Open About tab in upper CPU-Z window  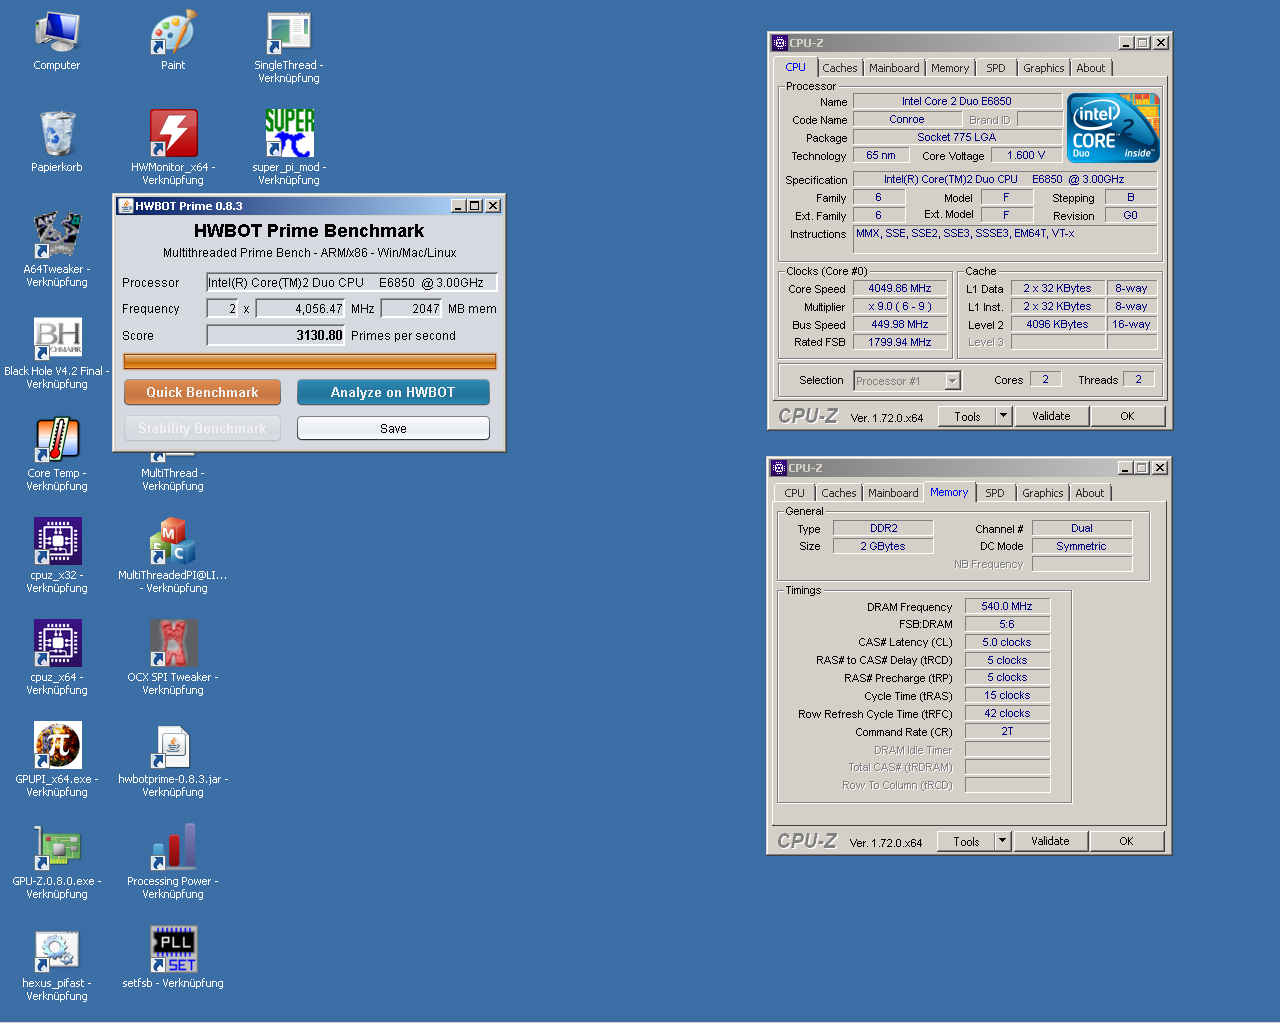[x=1091, y=68]
